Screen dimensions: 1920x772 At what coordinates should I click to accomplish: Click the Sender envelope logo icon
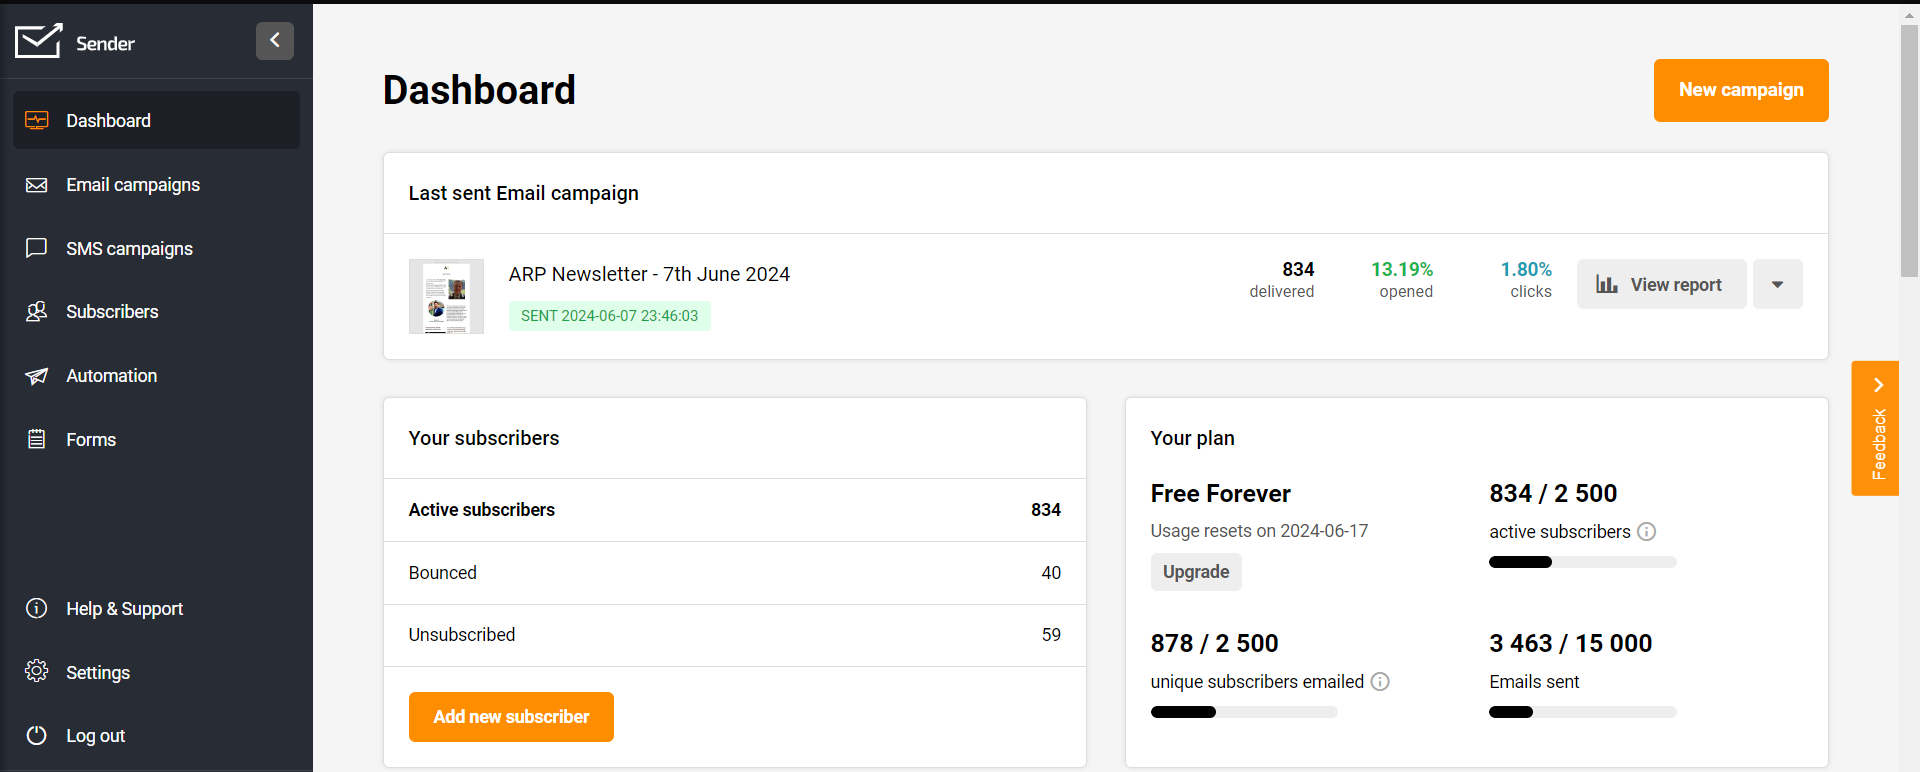point(38,41)
